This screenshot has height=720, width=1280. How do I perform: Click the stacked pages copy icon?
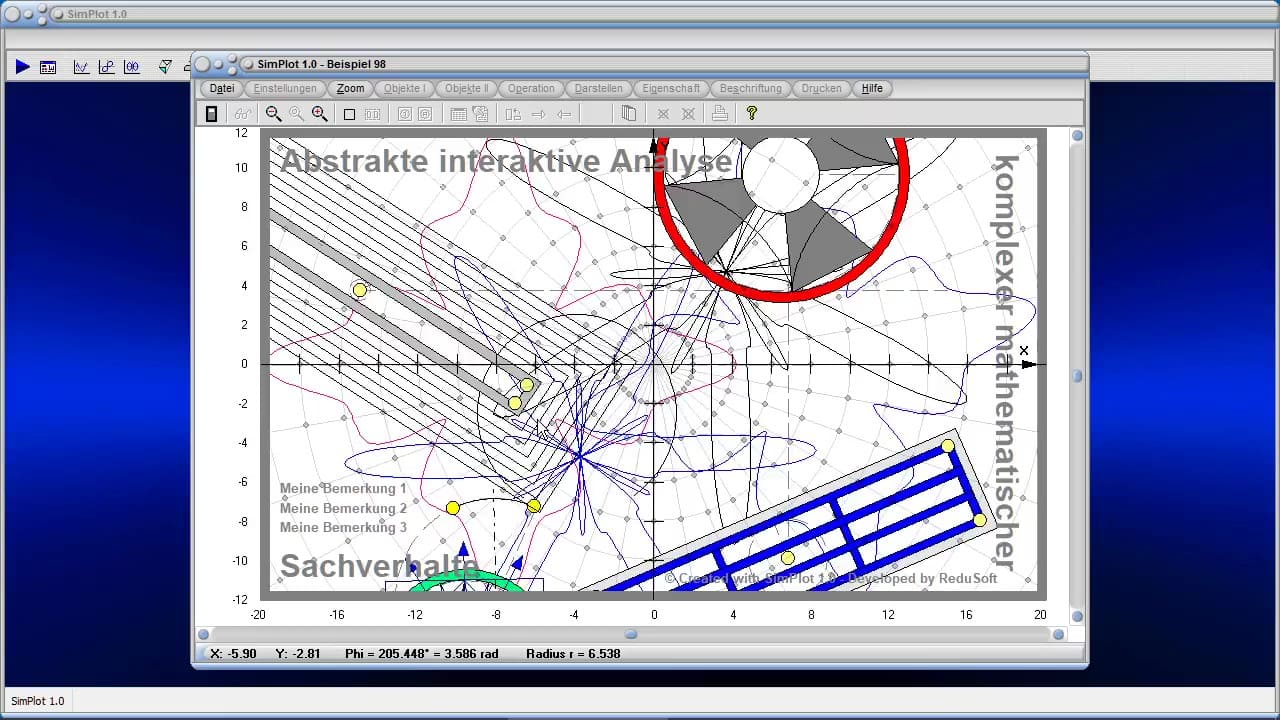[x=629, y=114]
